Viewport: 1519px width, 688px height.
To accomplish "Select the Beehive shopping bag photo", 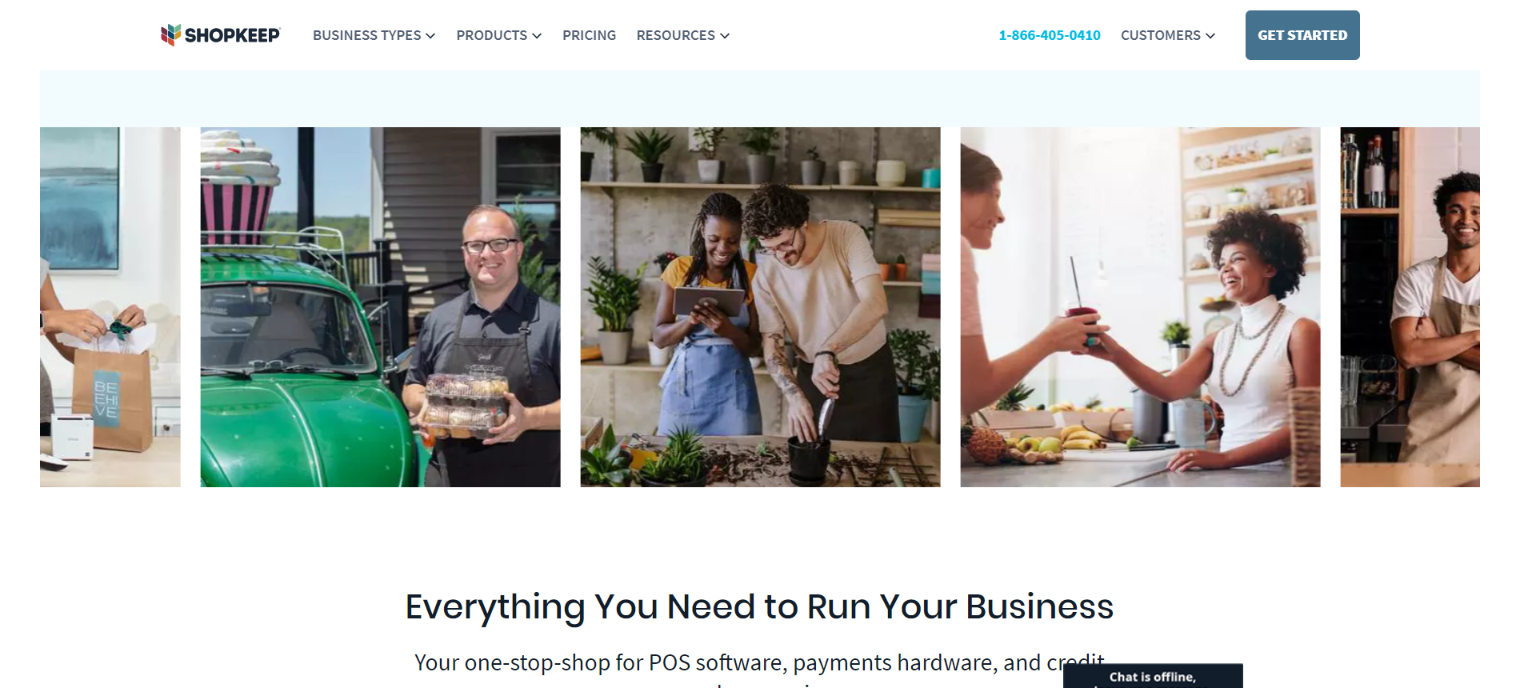I will coord(110,307).
